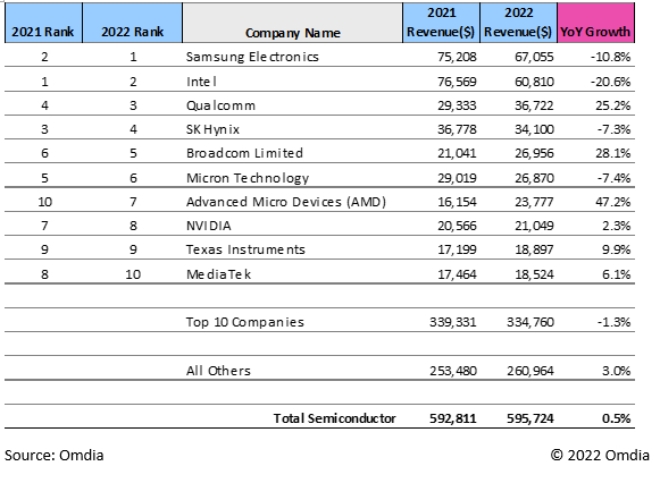The image size is (660, 483).
Task: Click Micron's 2022 revenue "26,870"
Action: [x=534, y=178]
